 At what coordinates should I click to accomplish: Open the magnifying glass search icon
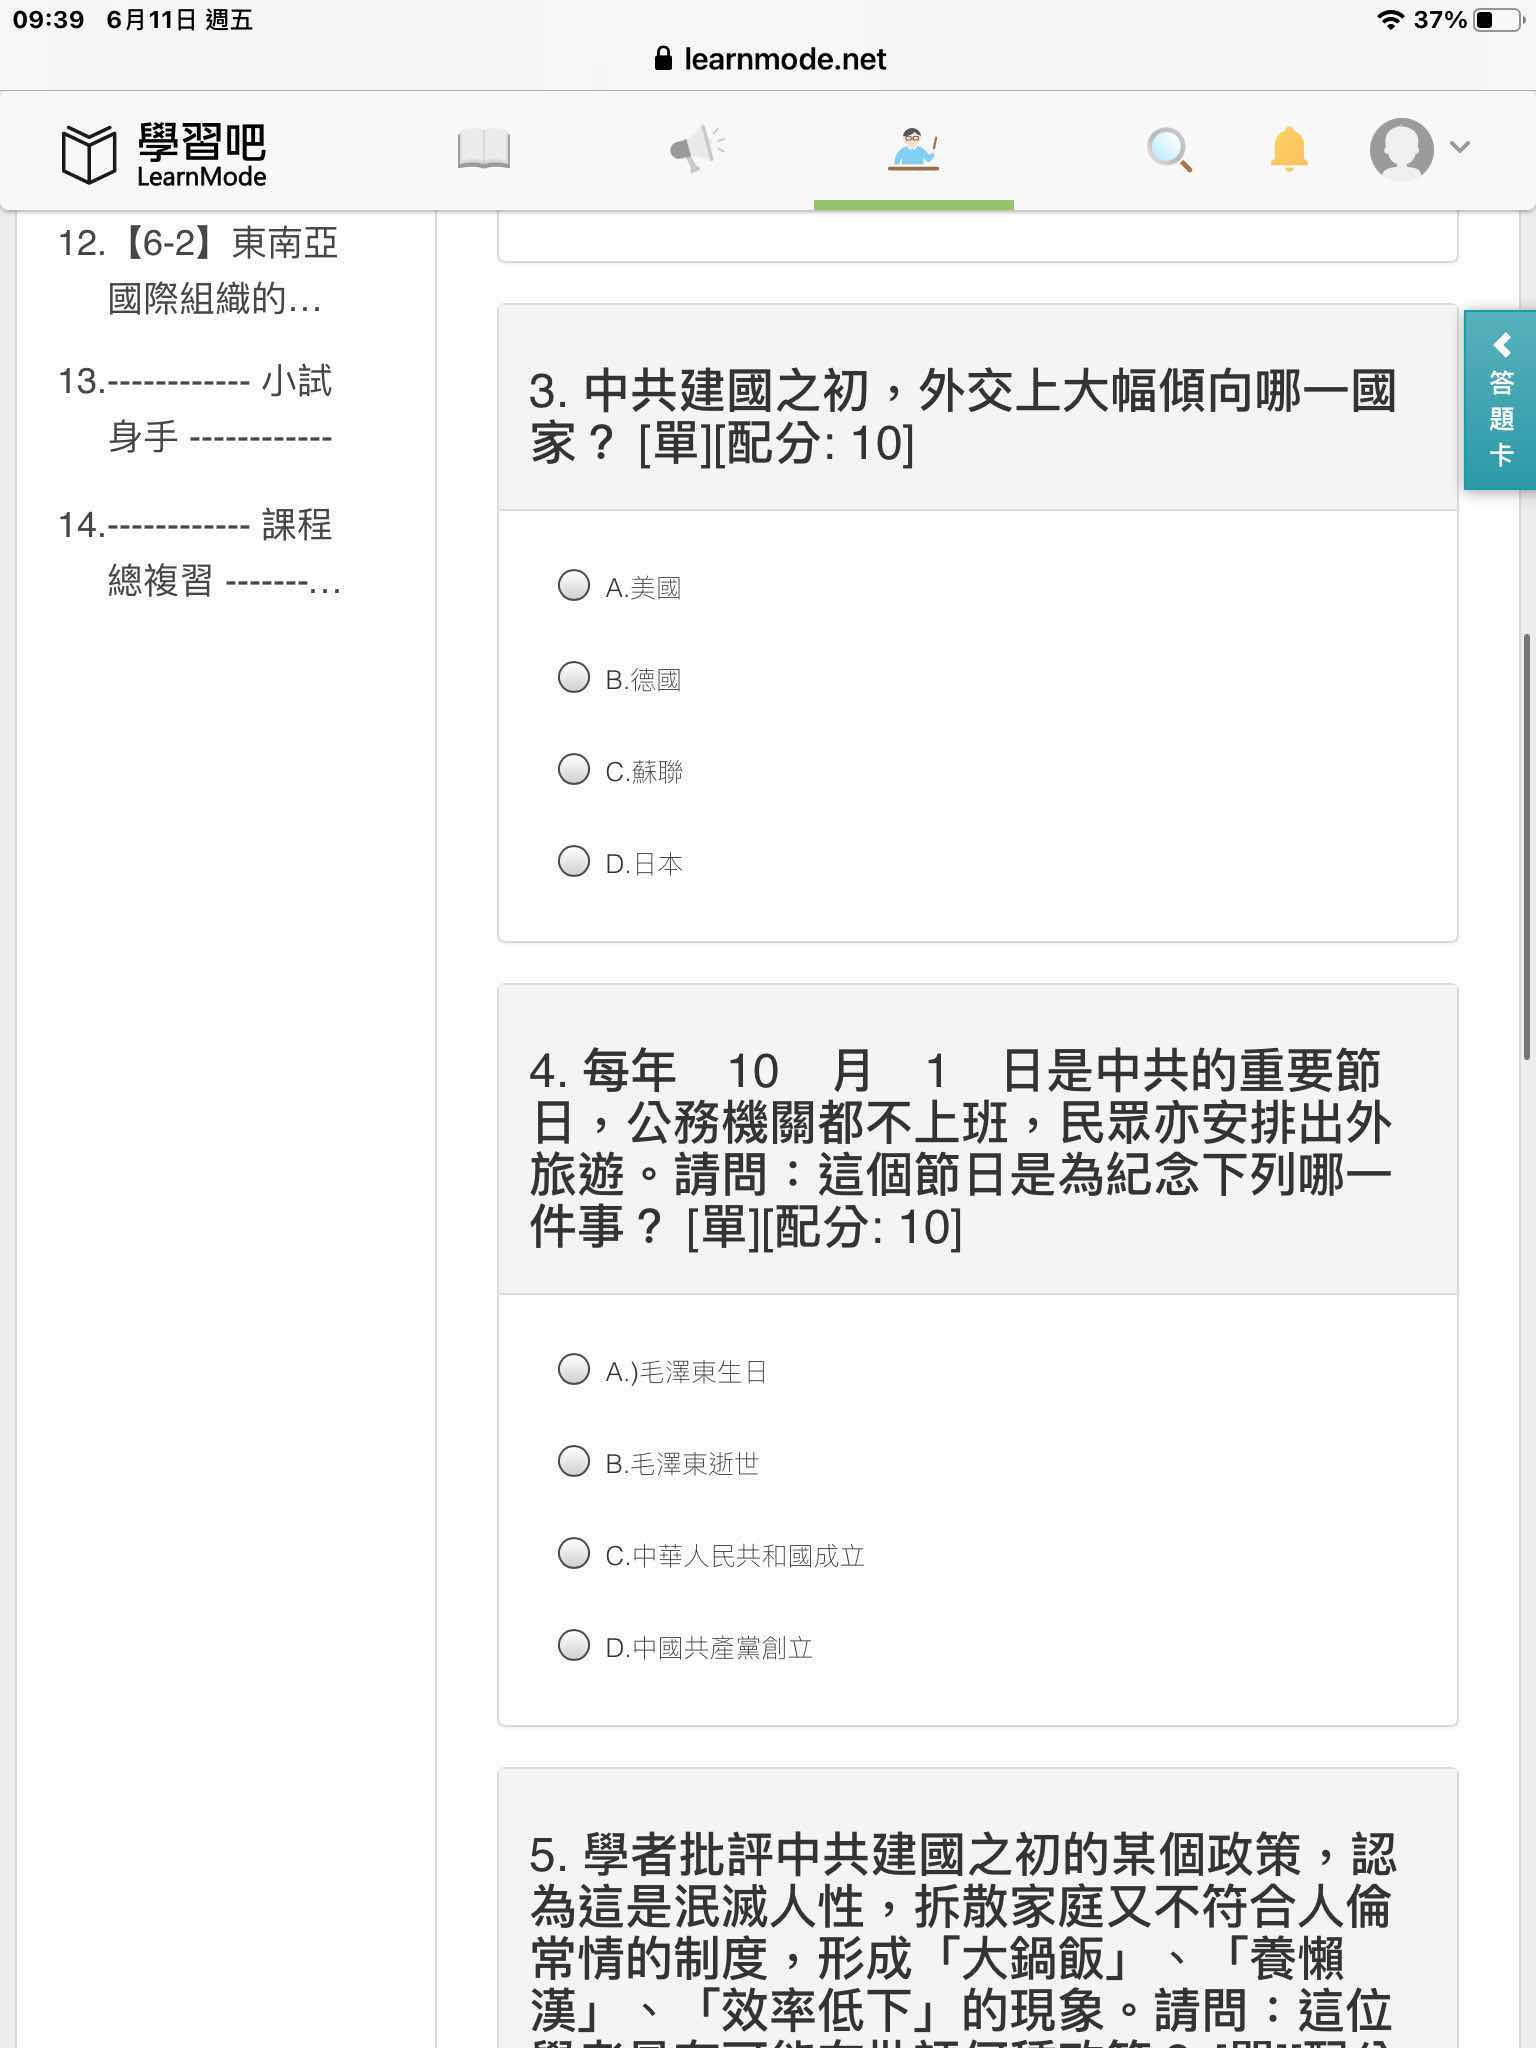click(1169, 150)
